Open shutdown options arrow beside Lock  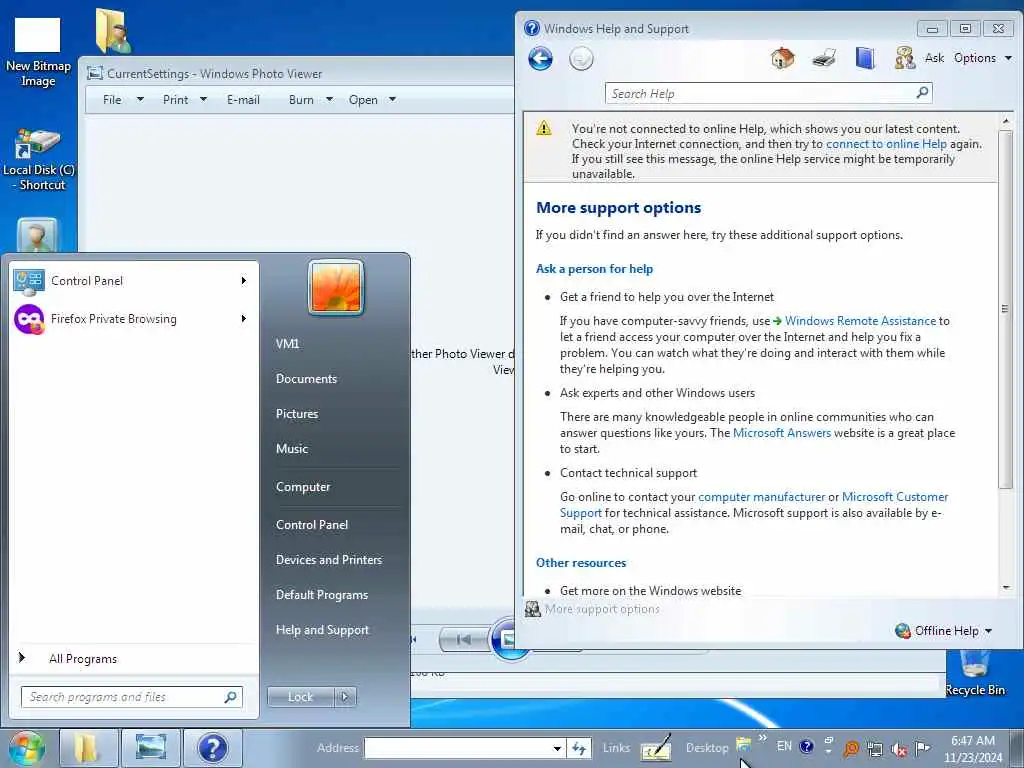pos(345,697)
